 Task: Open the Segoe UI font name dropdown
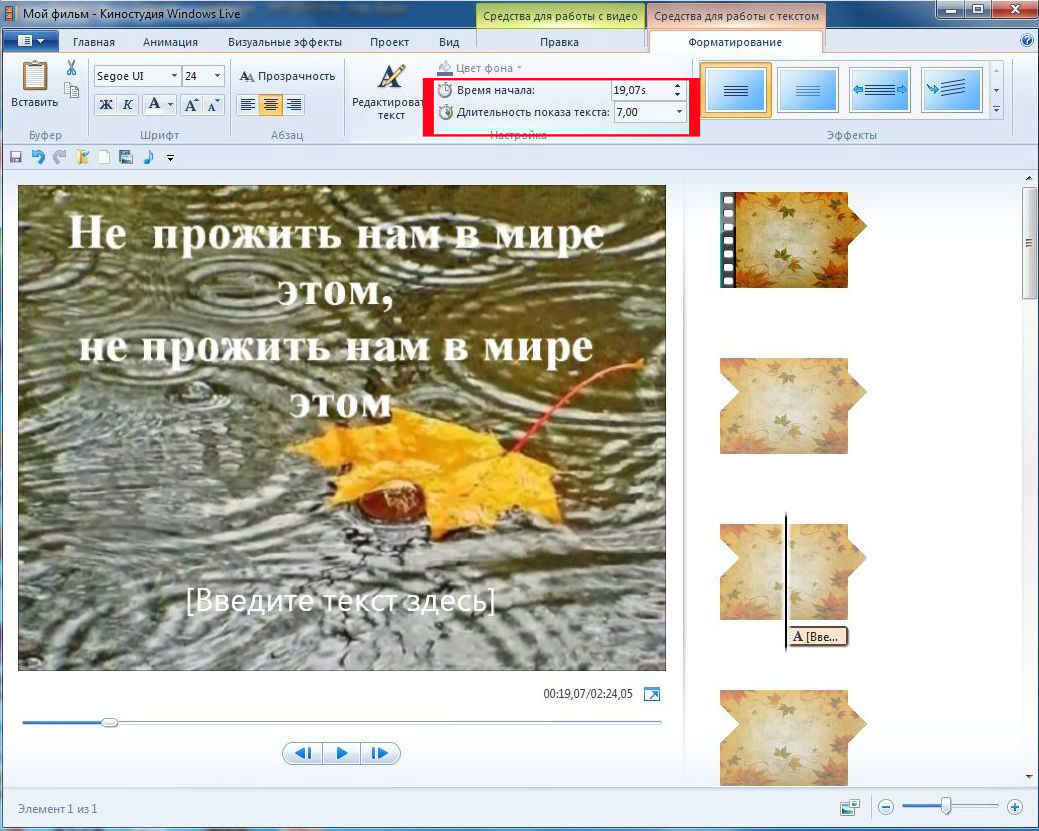coord(174,76)
